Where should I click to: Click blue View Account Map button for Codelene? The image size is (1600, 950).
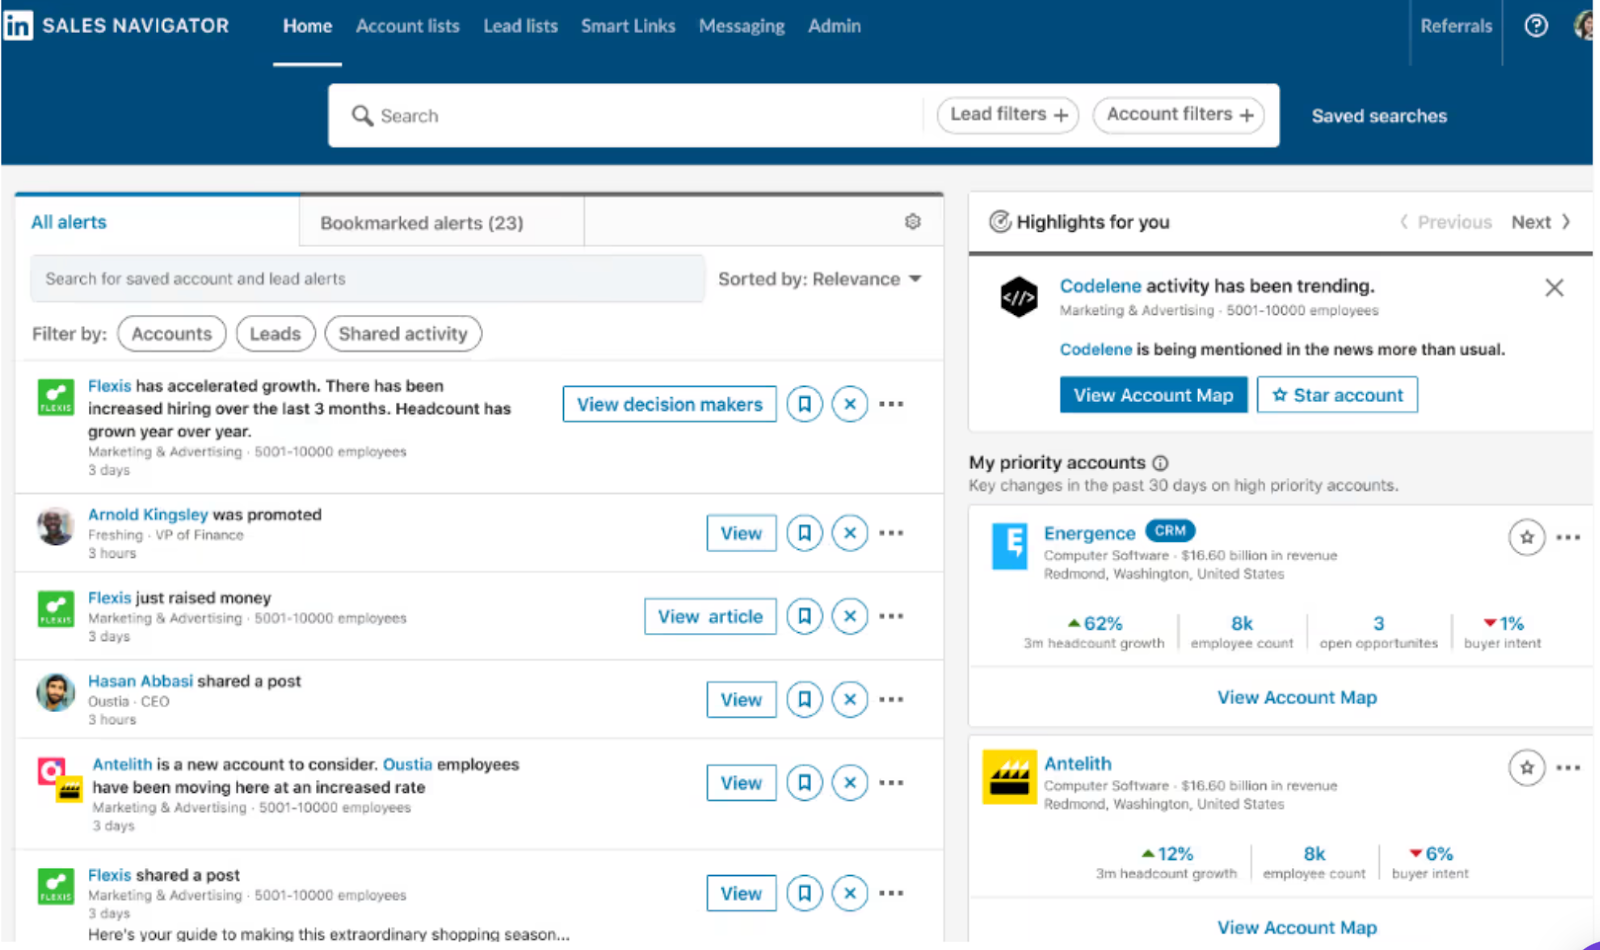click(1153, 395)
